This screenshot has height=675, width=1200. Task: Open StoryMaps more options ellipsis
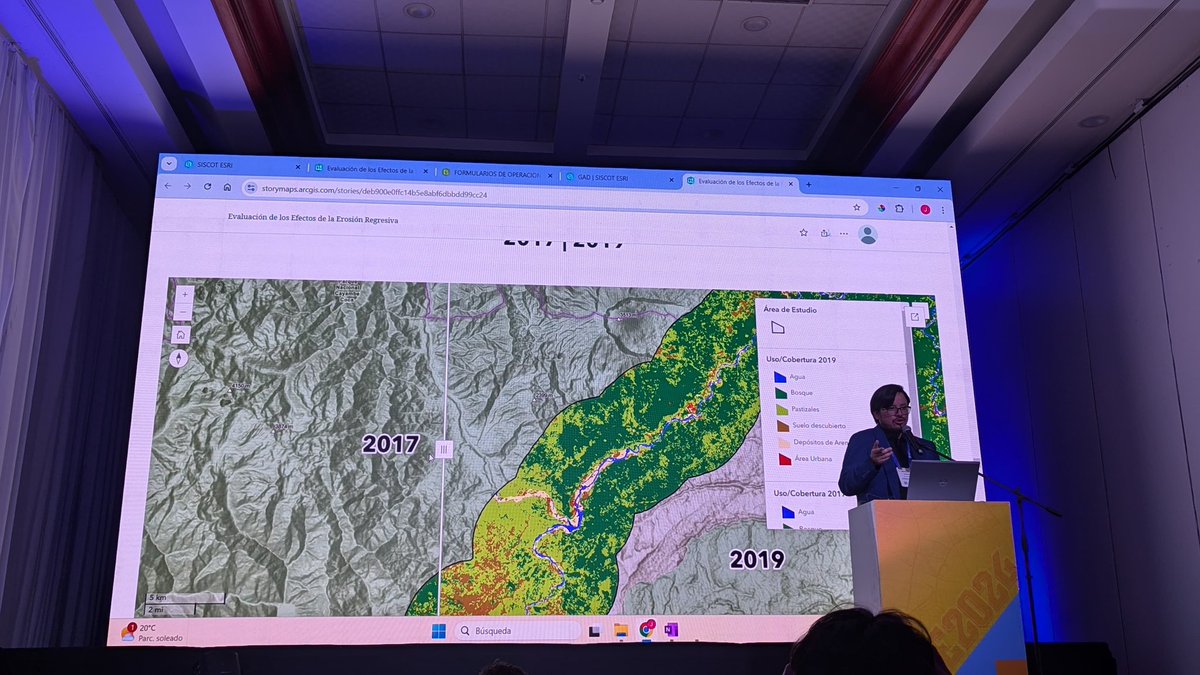[844, 234]
